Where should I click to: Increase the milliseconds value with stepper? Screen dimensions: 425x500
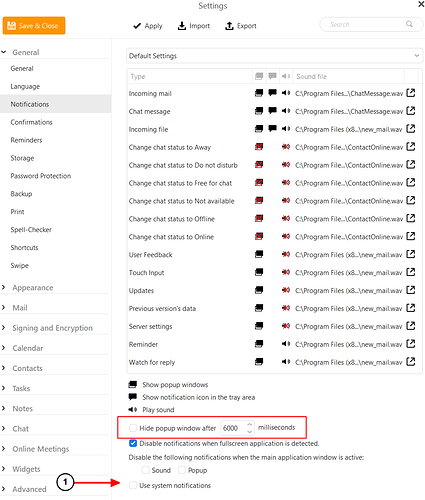(x=250, y=424)
